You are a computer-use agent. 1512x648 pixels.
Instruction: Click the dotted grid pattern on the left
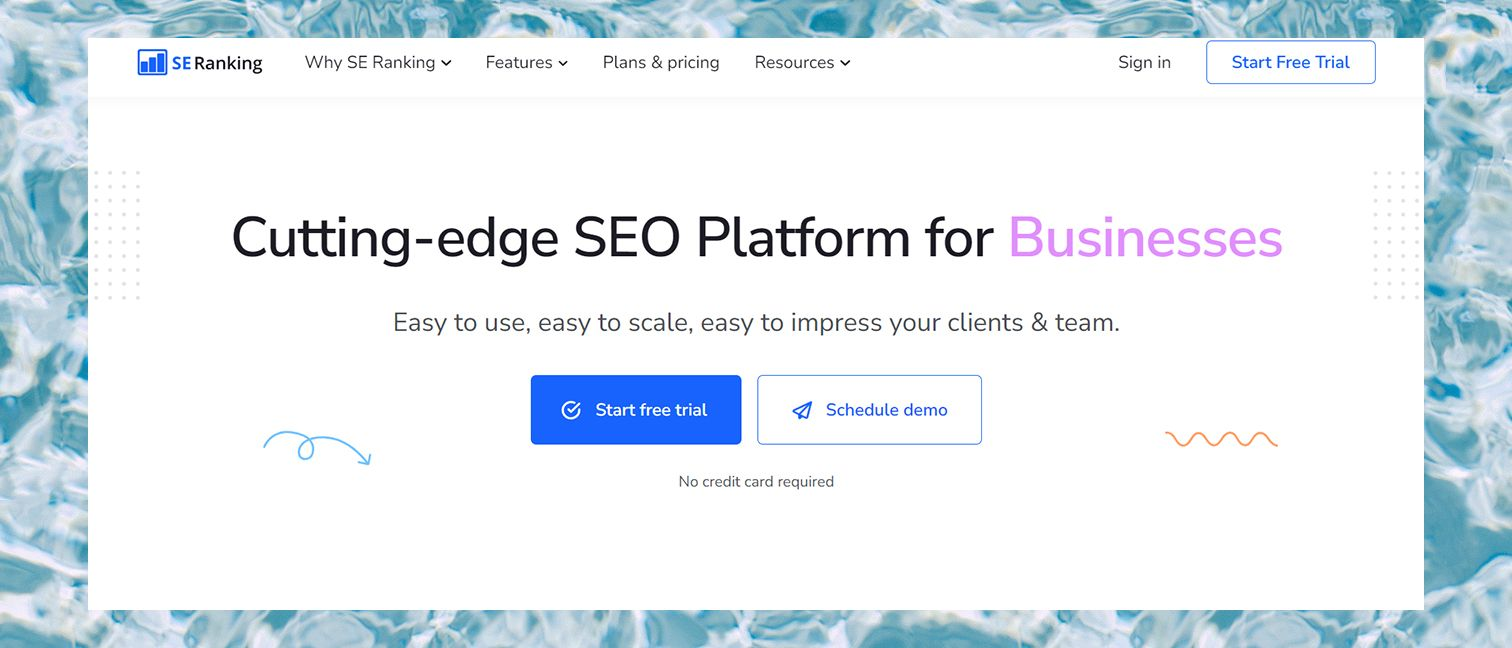117,235
